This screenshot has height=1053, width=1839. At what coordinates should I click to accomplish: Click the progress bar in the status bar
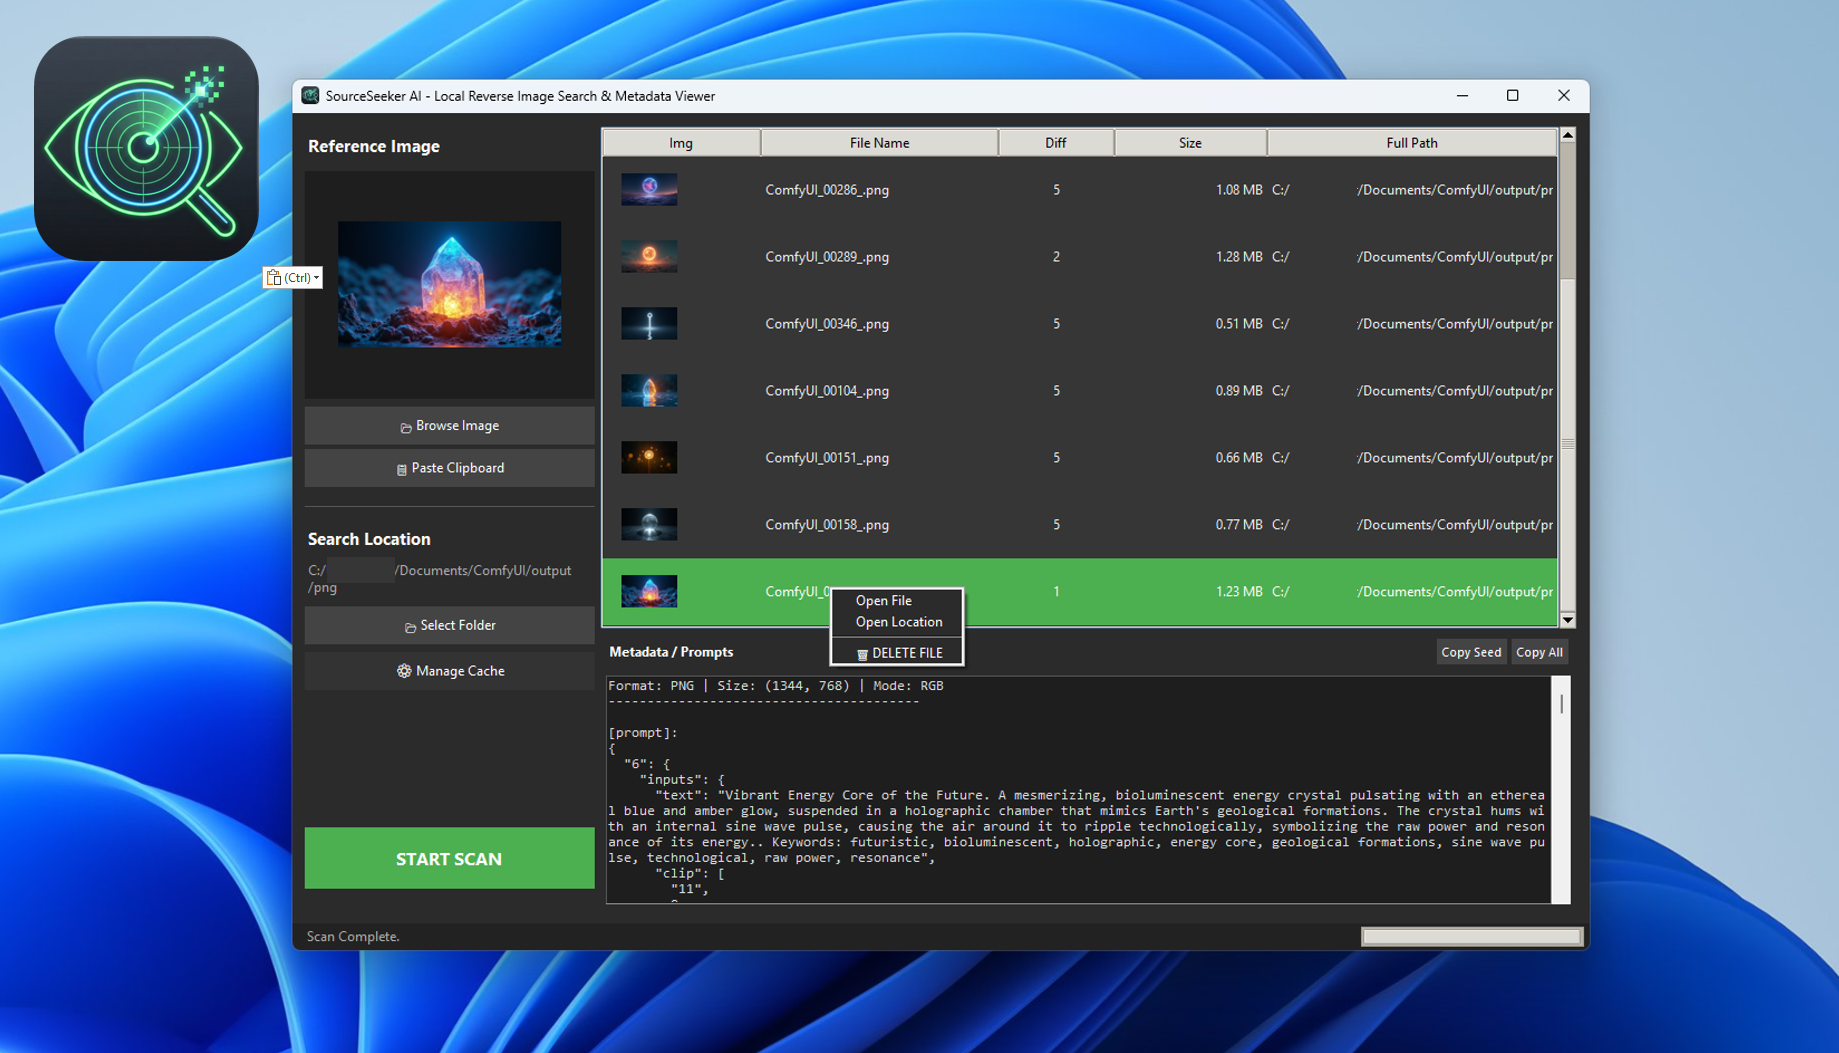(1470, 936)
